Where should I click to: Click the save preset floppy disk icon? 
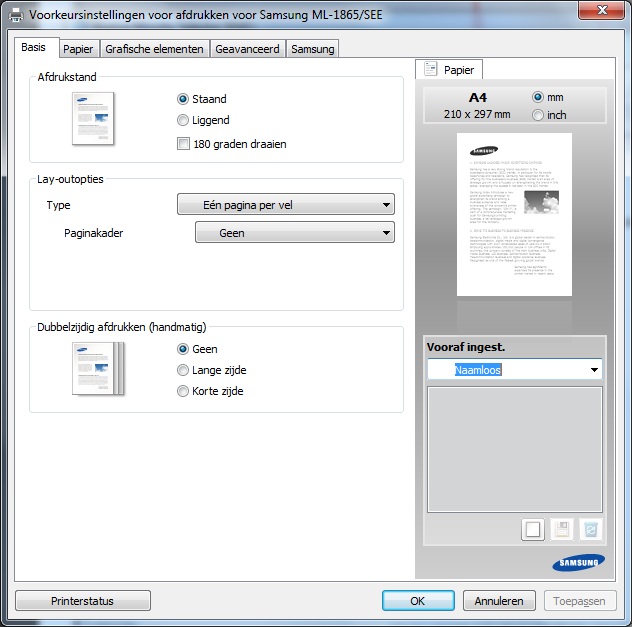562,530
